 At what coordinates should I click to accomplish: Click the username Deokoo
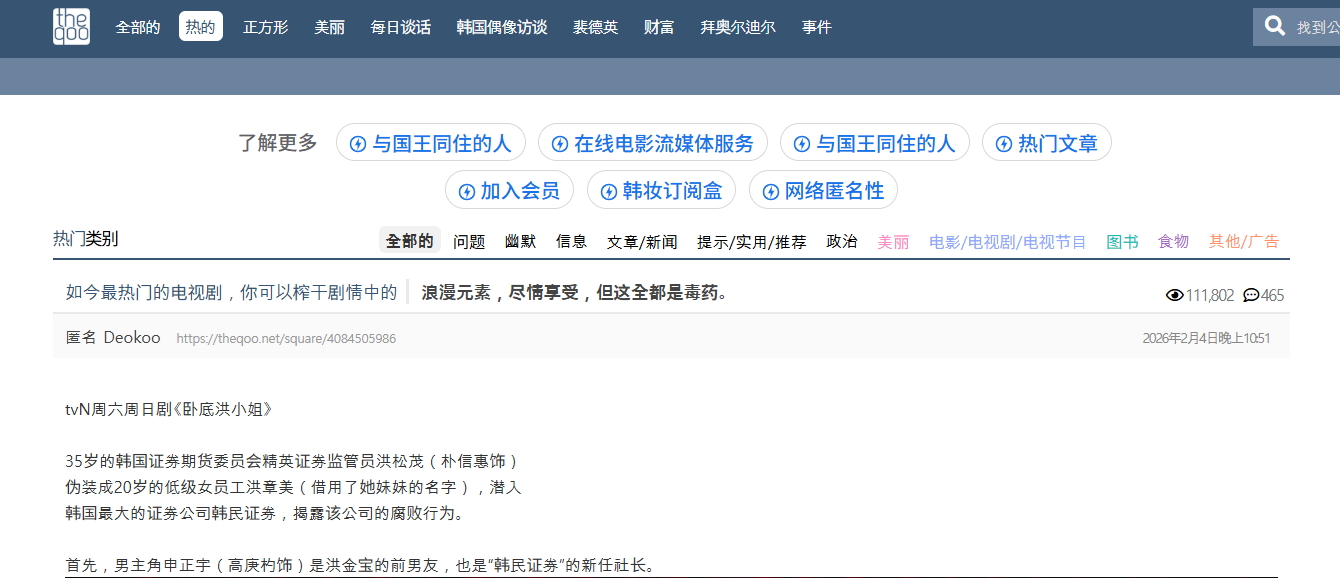132,337
